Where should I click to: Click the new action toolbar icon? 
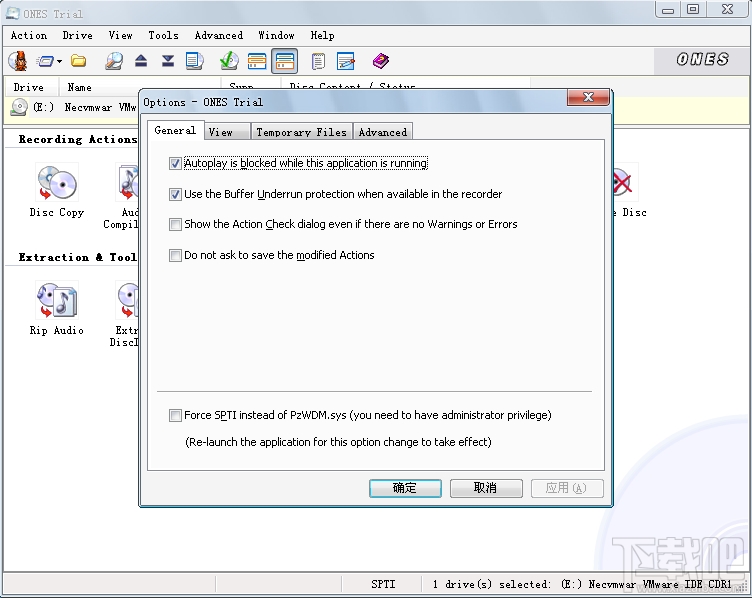coord(46,61)
